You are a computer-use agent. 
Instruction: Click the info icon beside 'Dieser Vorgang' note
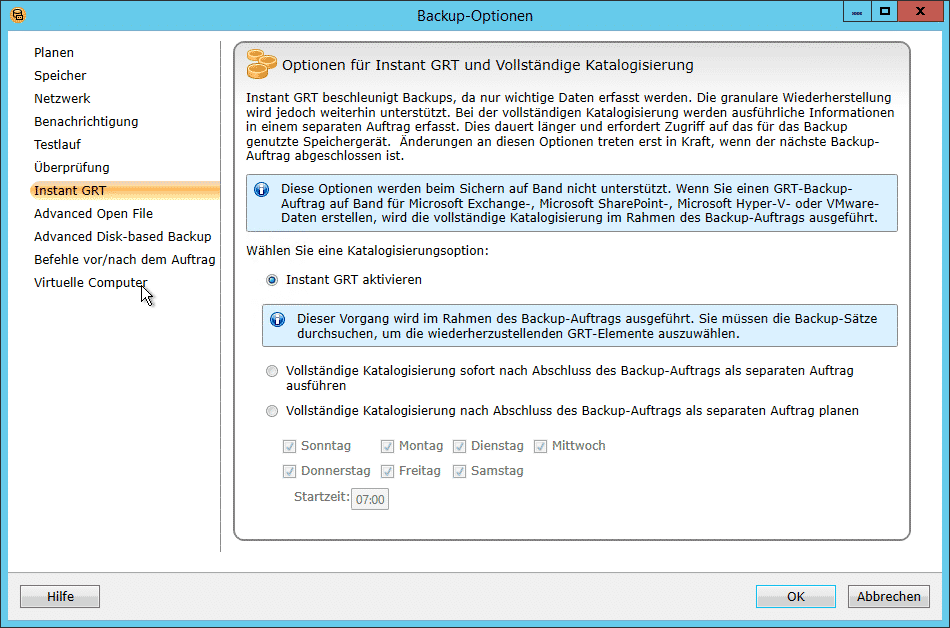point(277,319)
